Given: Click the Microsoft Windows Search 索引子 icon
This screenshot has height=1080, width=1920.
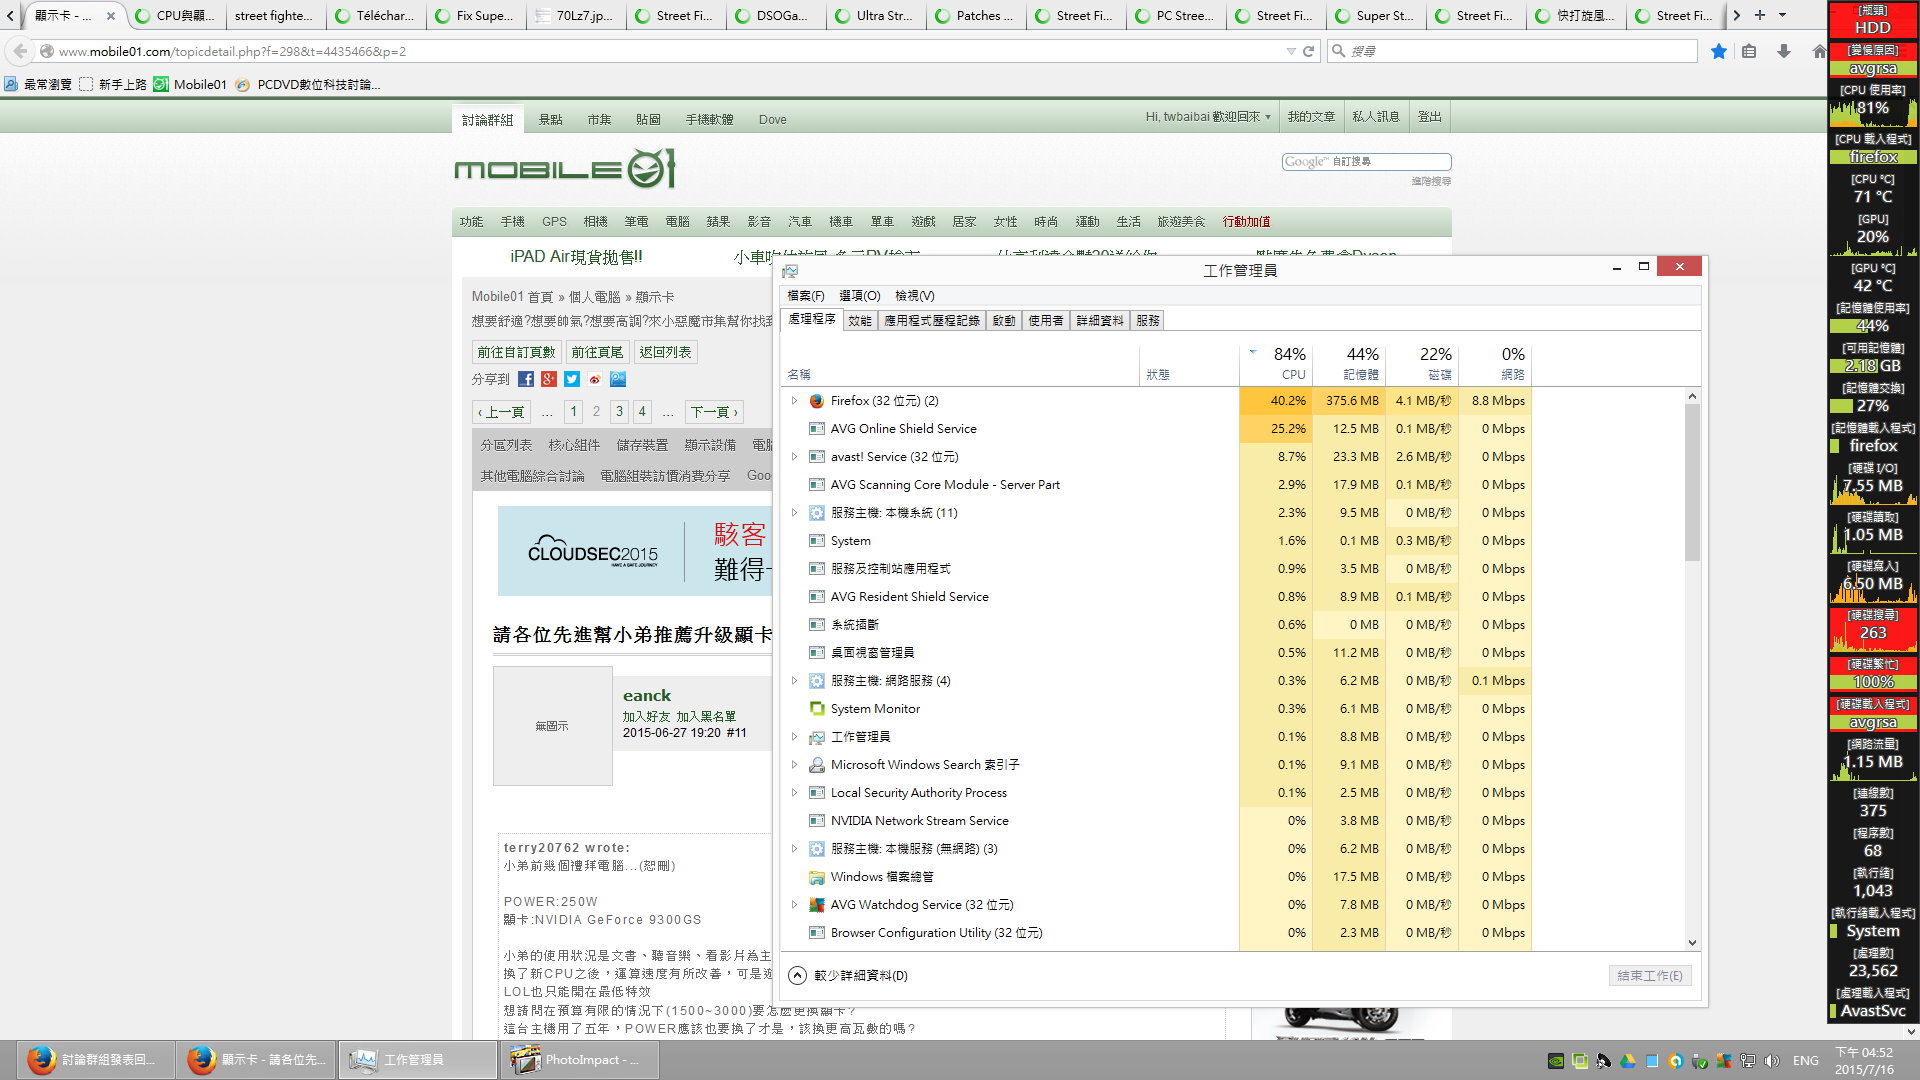Looking at the screenshot, I should (816, 765).
